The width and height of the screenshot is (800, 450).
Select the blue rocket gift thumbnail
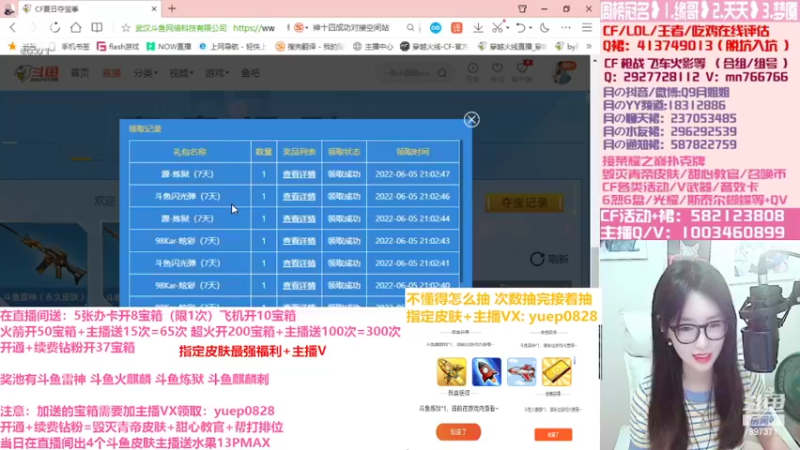point(486,371)
